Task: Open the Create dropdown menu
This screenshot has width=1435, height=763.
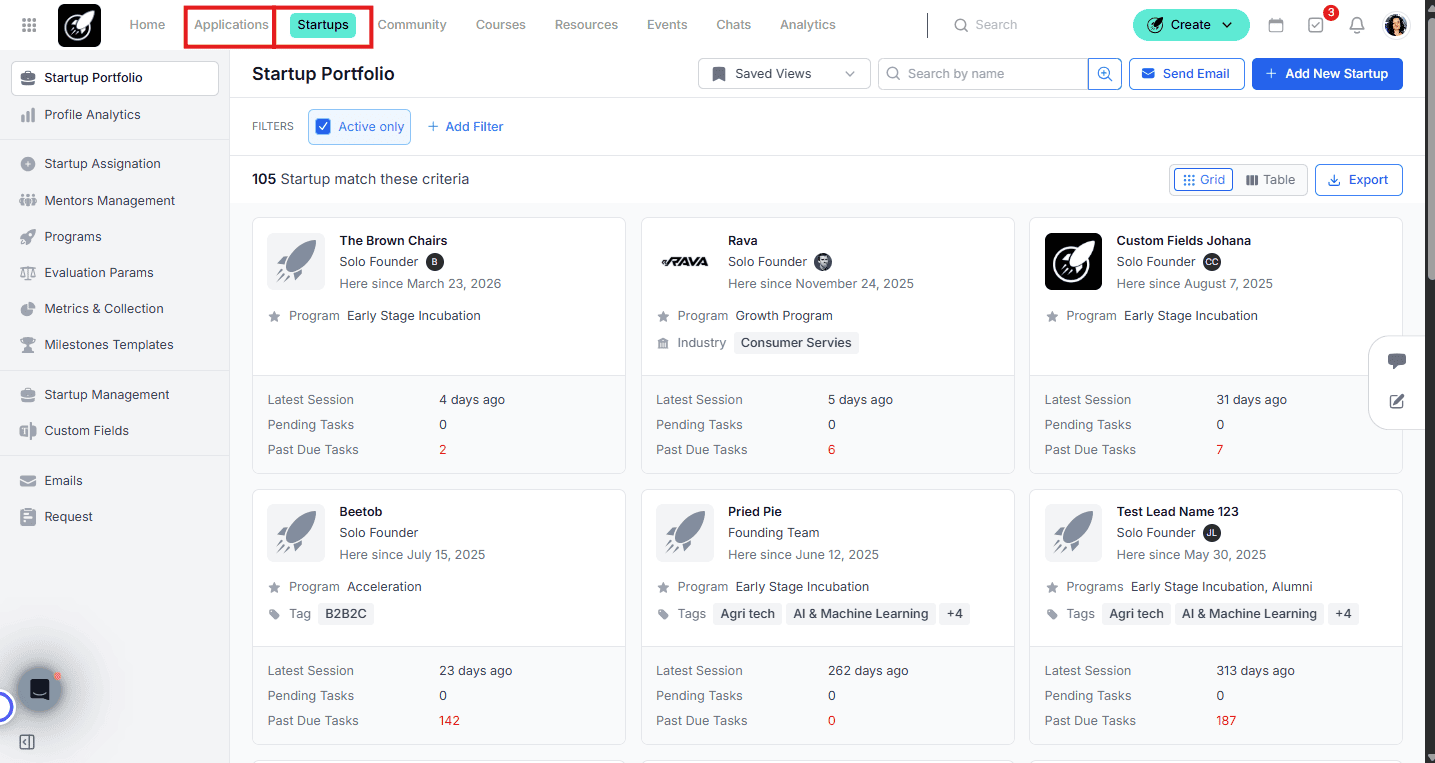Action: point(1191,25)
